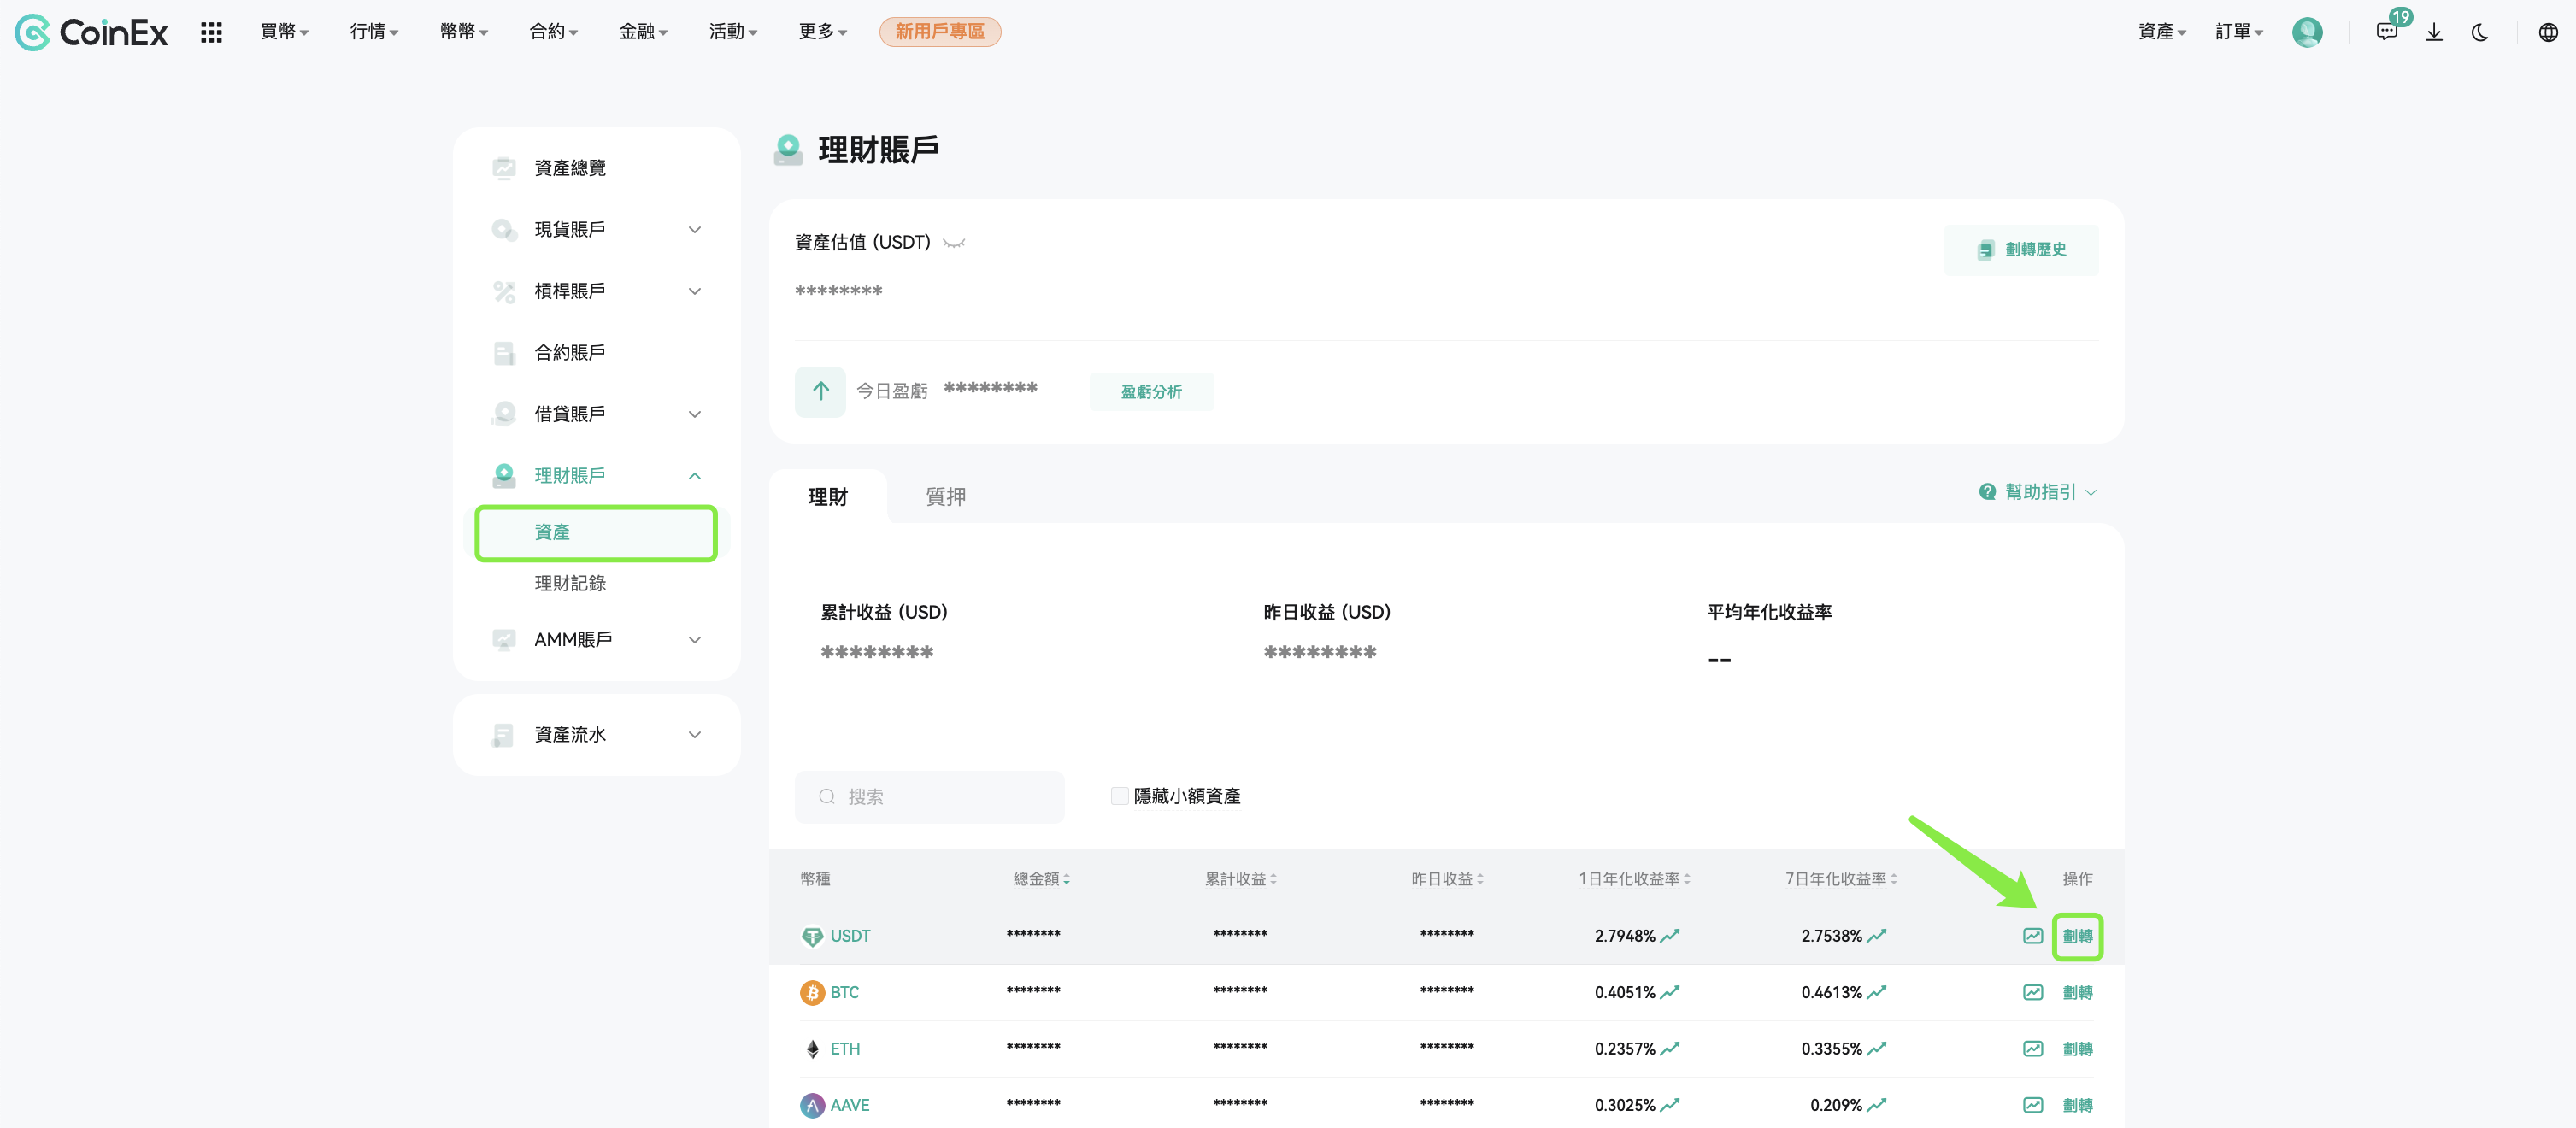Open the 金融 dropdown menu

click(643, 32)
